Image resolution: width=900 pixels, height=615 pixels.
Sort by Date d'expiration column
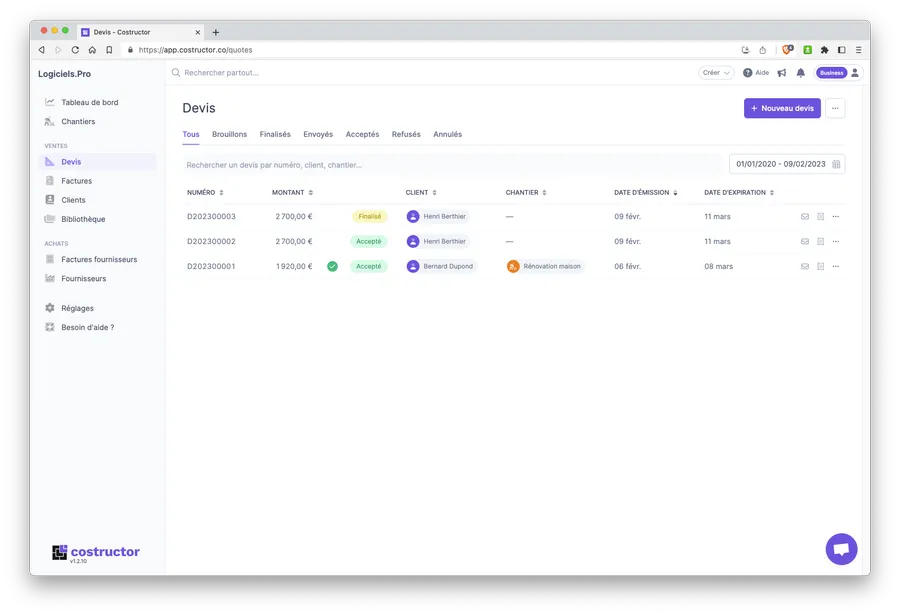tap(739, 192)
